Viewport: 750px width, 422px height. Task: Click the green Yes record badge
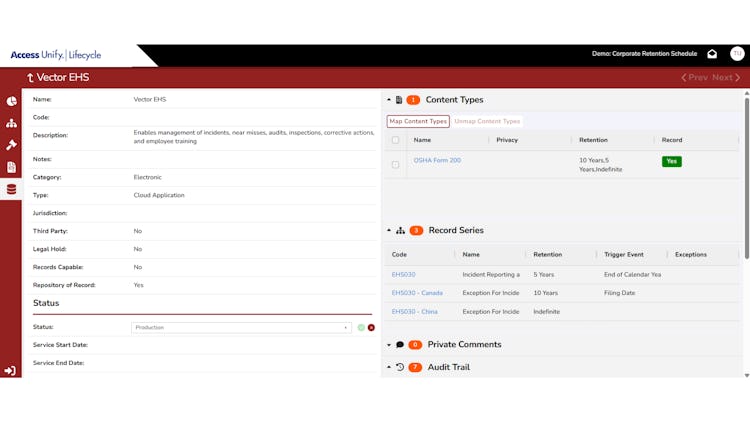click(672, 161)
